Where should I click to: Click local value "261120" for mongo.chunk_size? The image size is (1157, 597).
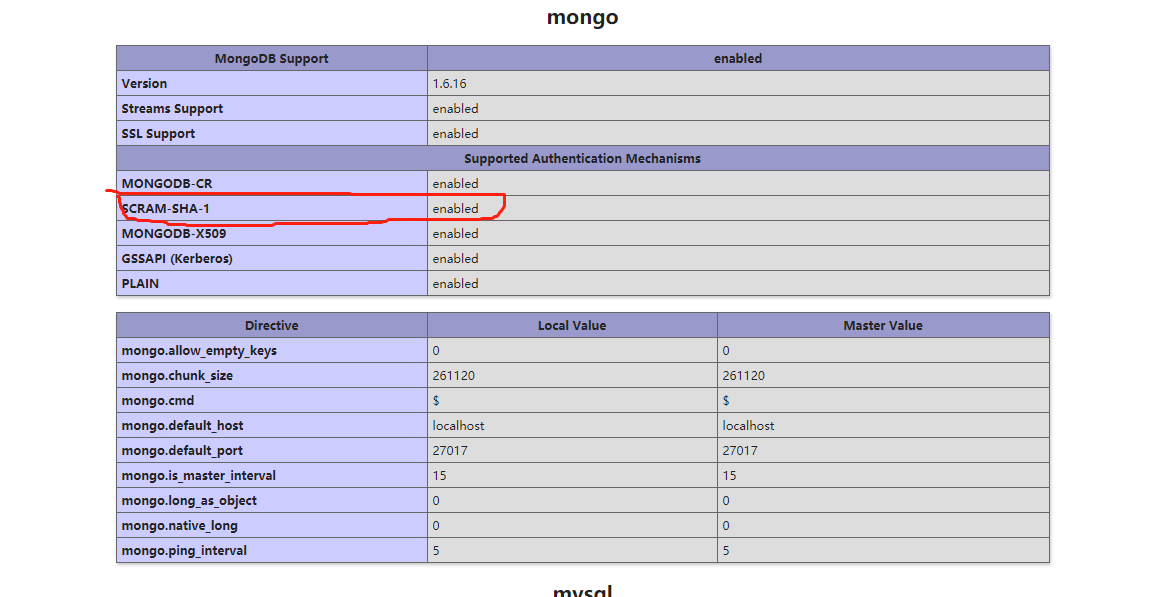pyautogui.click(x=454, y=376)
